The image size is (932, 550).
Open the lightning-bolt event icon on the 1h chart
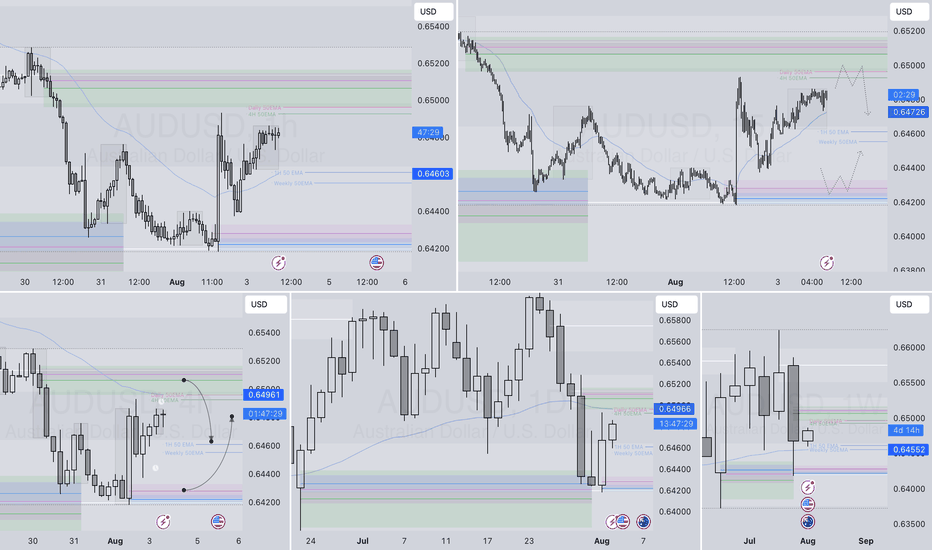279,262
